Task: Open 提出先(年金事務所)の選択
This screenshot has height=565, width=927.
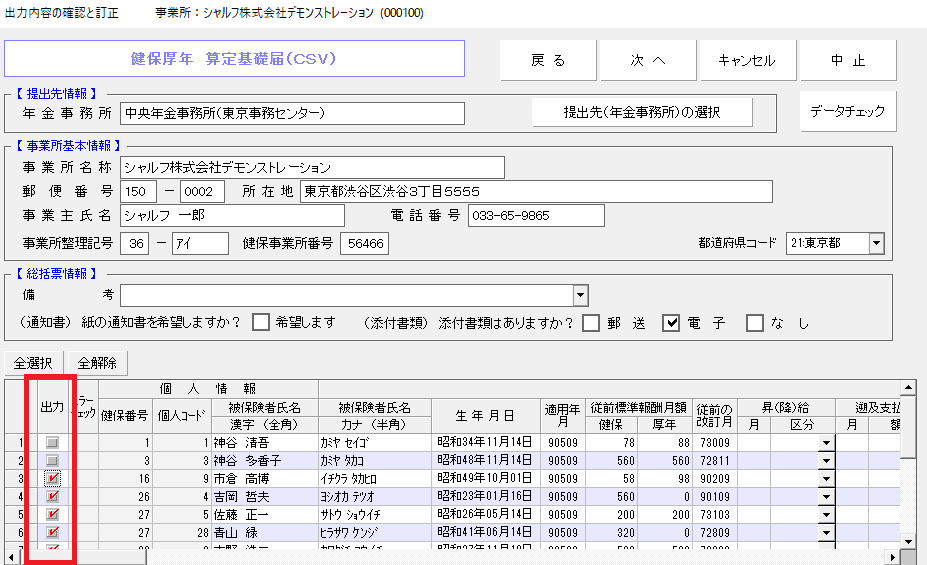Action: coord(642,112)
